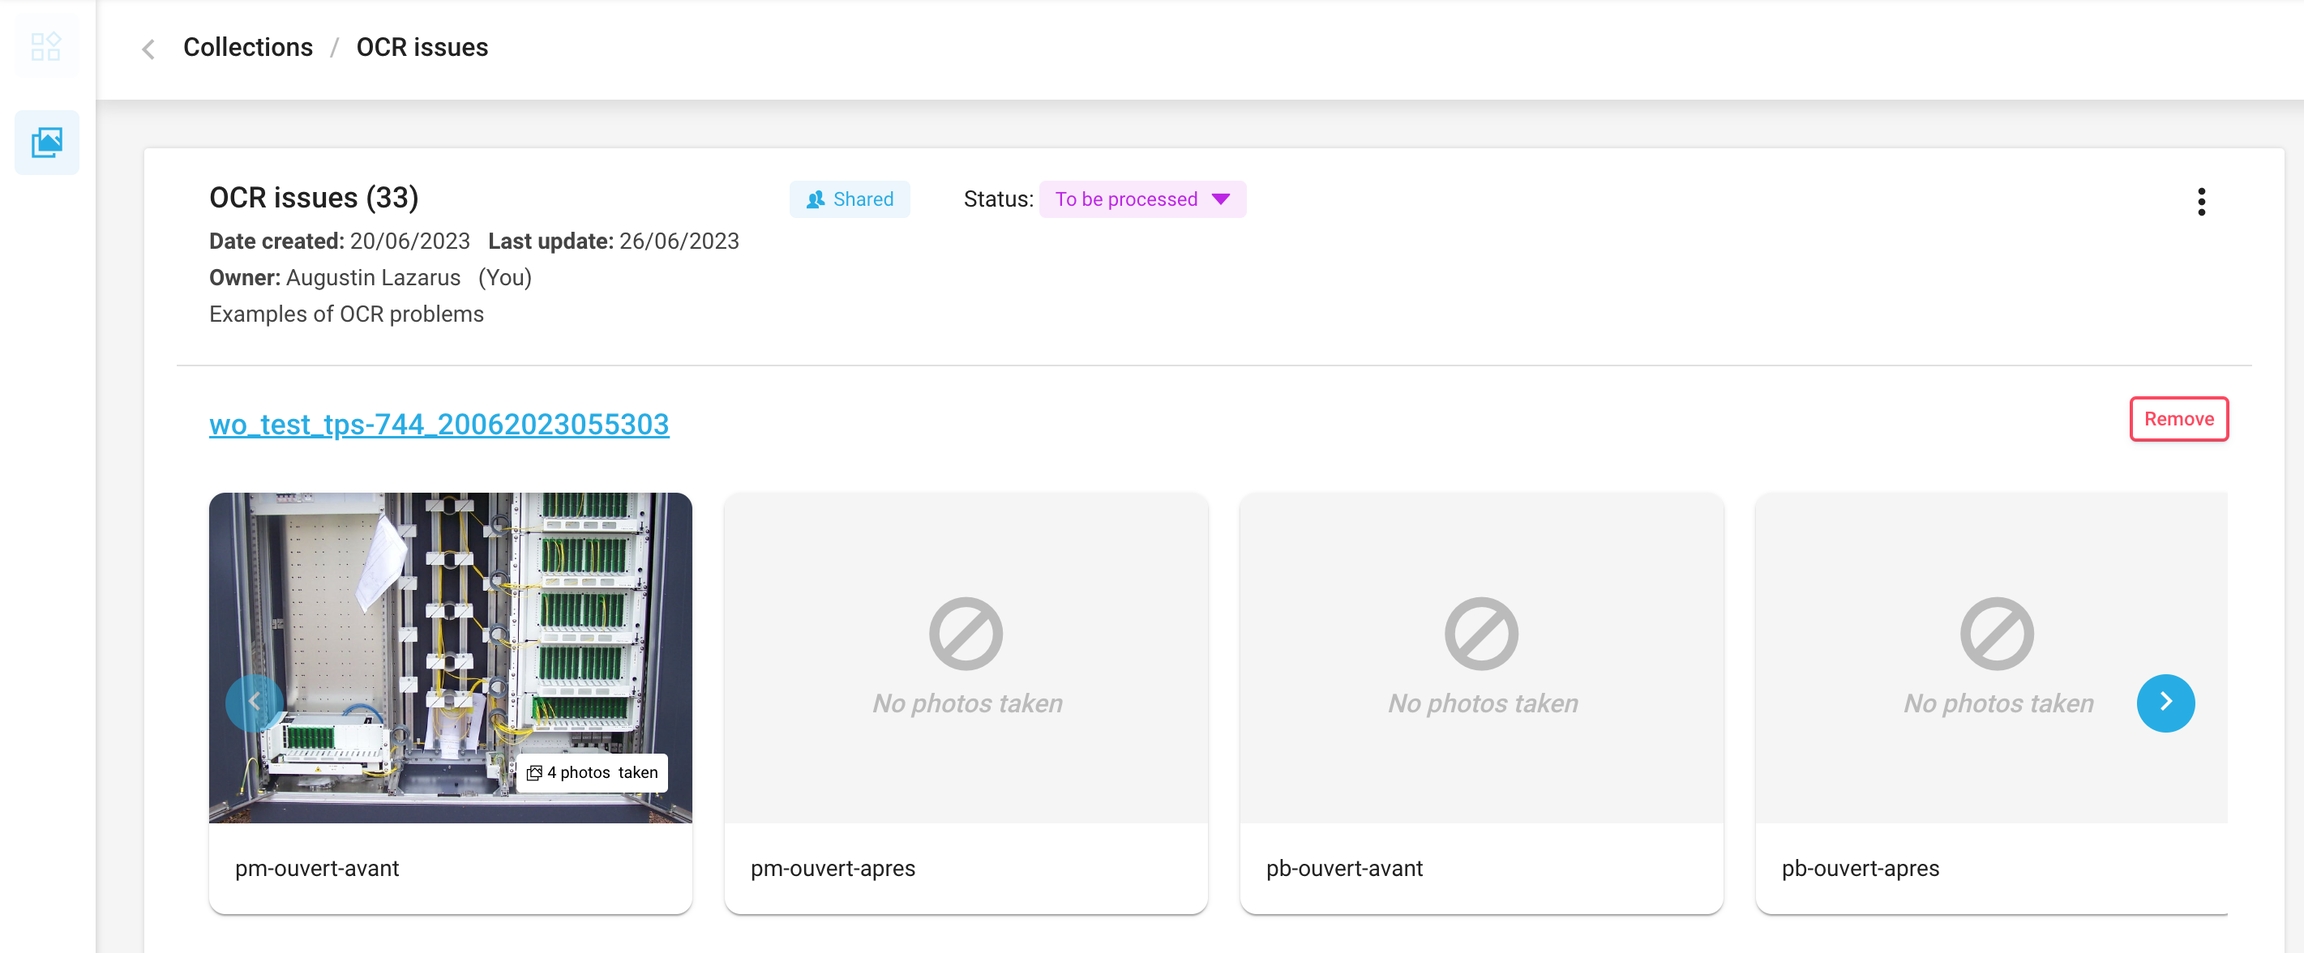Click the previous carousel arrow
This screenshot has width=2304, height=953.
tap(254, 703)
